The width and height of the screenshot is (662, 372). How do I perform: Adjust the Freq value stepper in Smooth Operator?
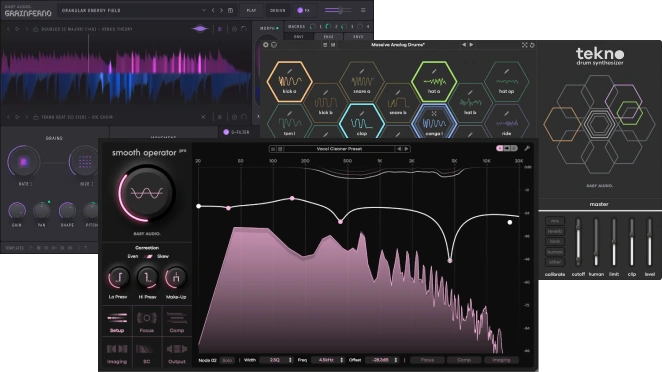pyautogui.click(x=342, y=360)
